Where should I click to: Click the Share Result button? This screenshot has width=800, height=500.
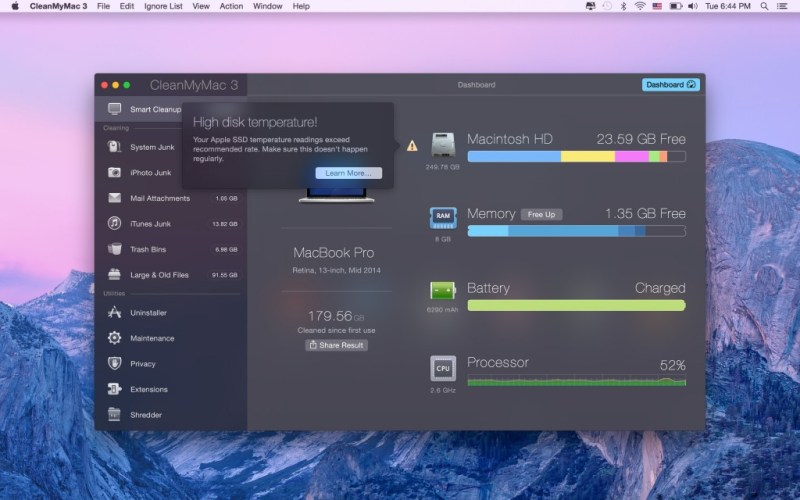(x=336, y=345)
